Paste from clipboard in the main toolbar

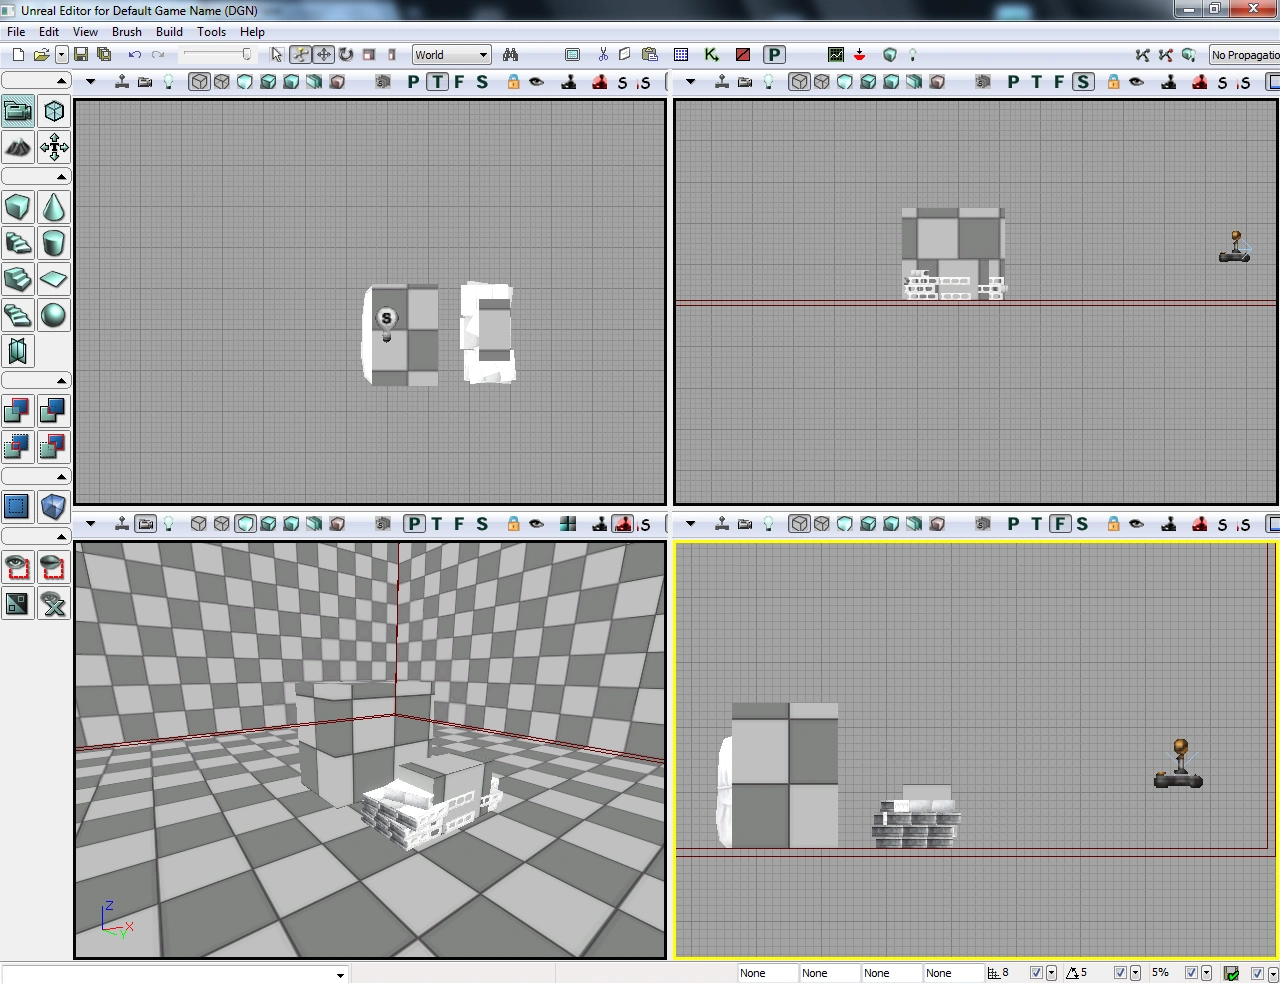[649, 55]
